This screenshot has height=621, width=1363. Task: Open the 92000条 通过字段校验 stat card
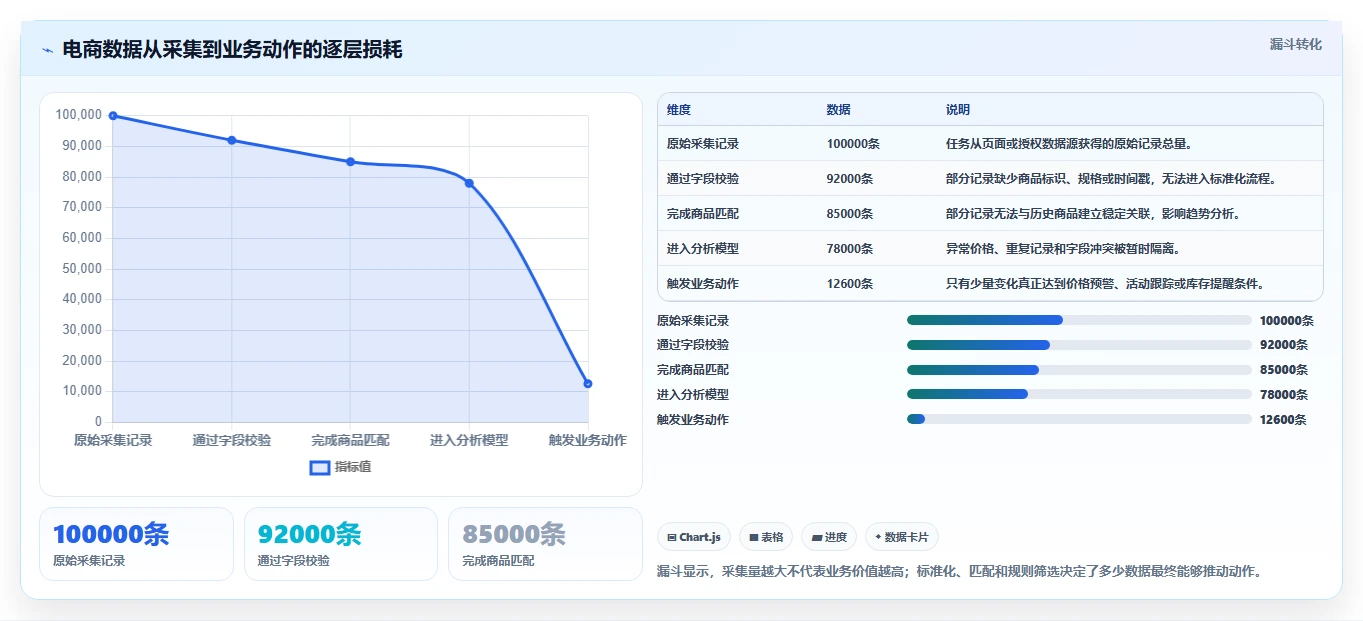click(x=341, y=544)
